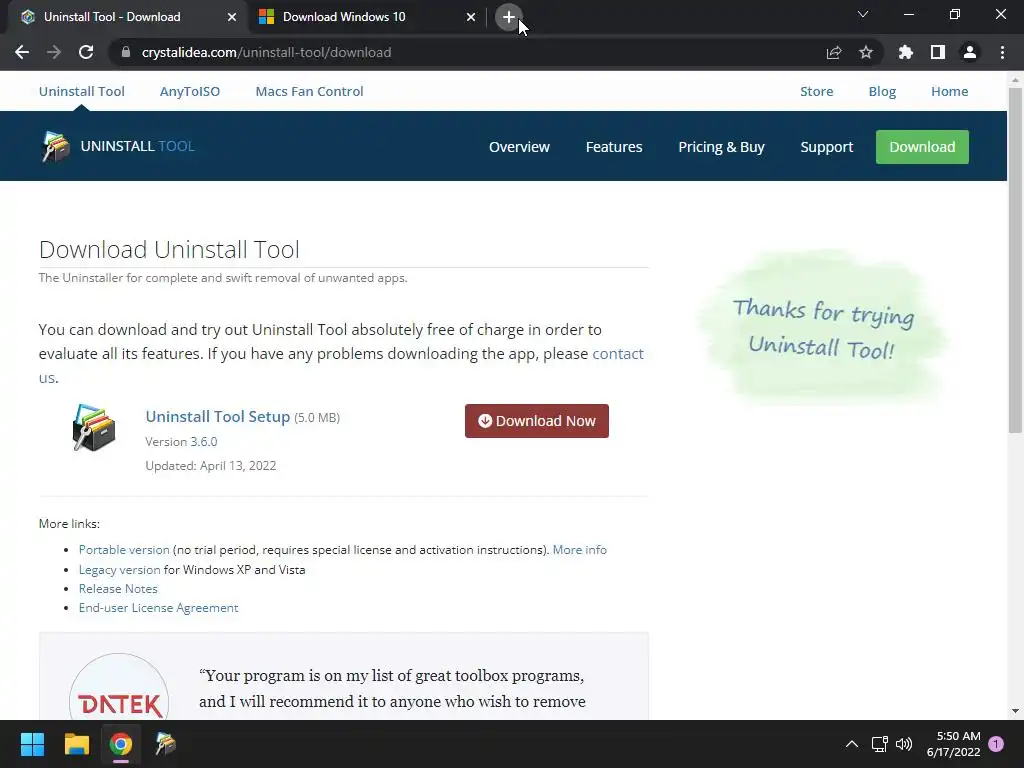
Task: Bookmark this page with the star icon
Action: 866,52
